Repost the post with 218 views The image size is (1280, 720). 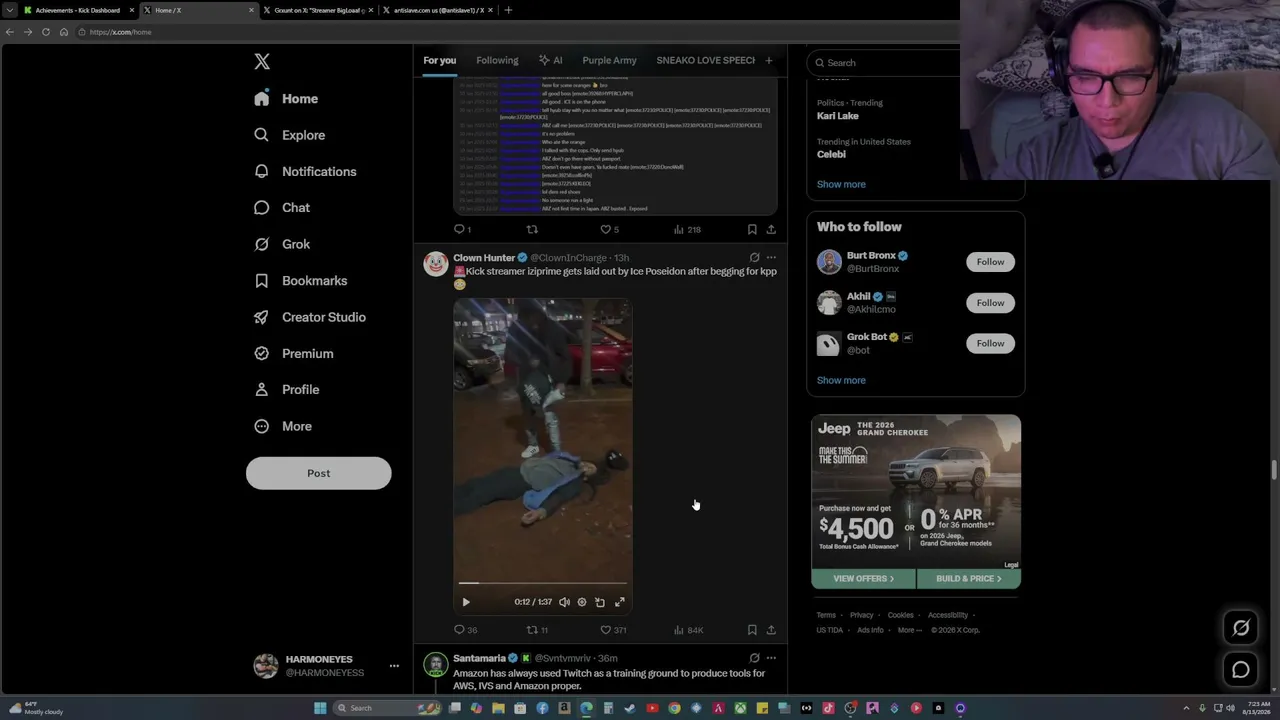coord(532,229)
